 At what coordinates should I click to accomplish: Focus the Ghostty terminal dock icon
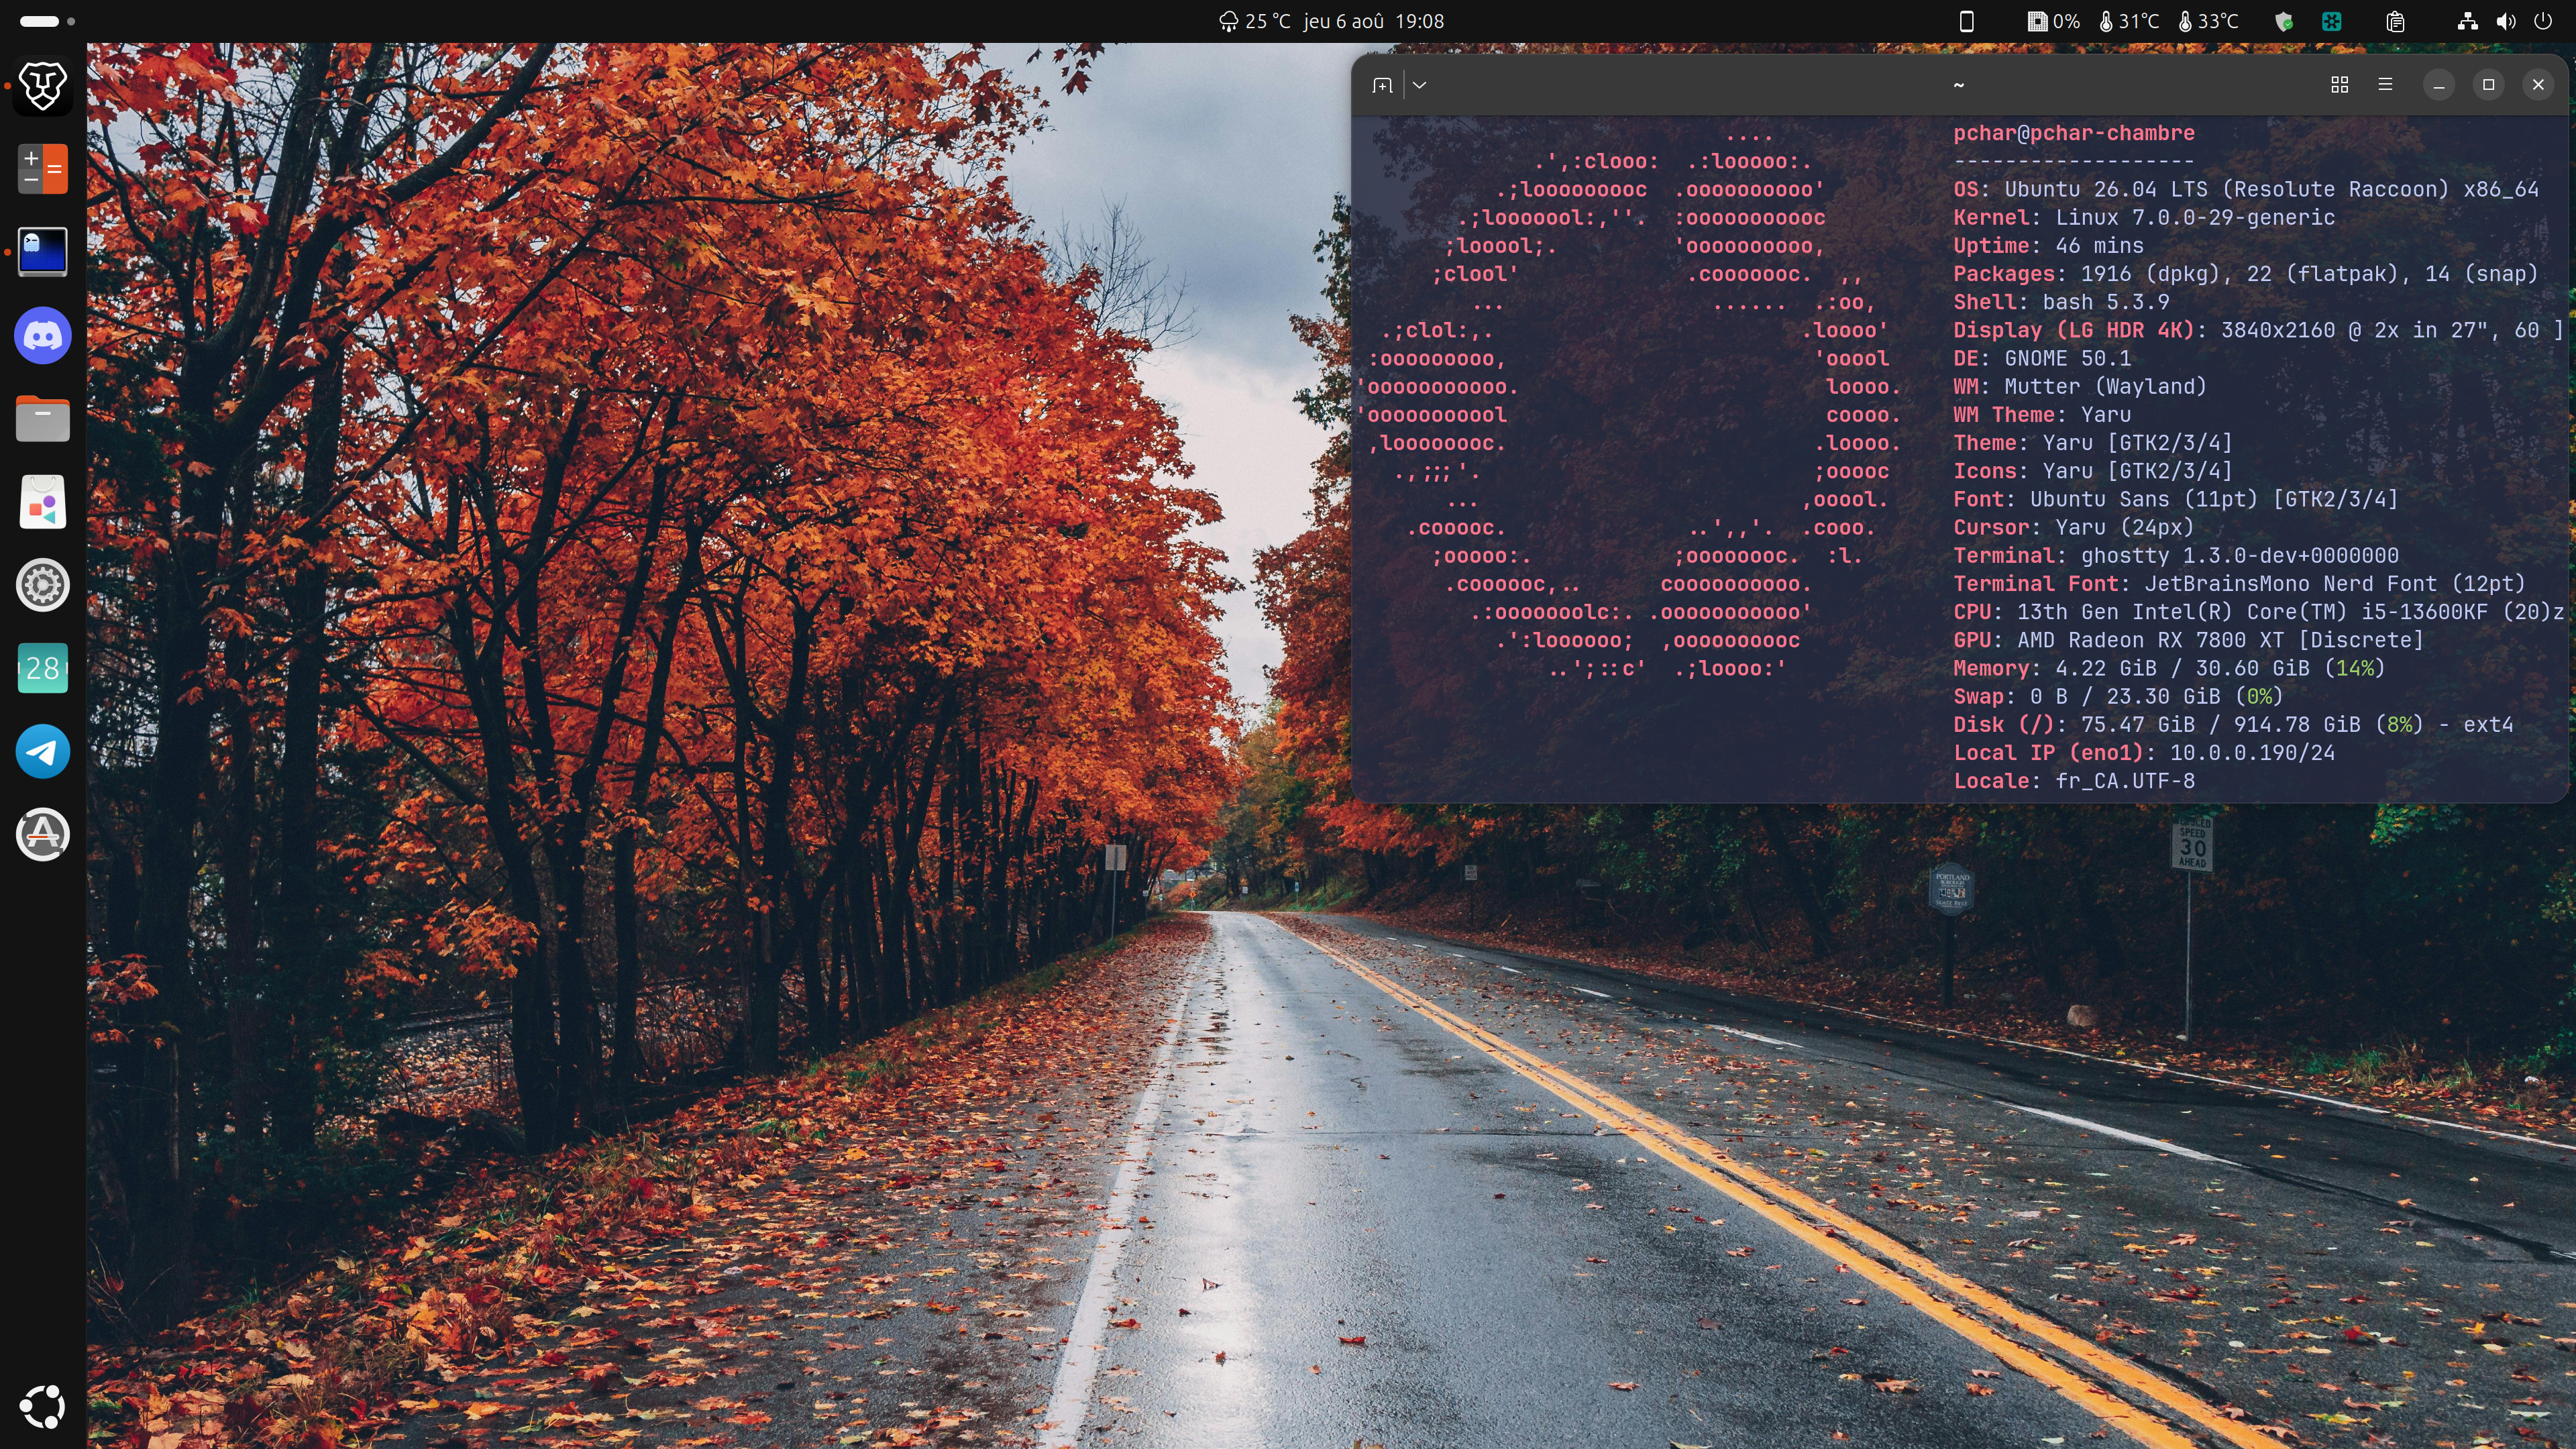[x=43, y=251]
